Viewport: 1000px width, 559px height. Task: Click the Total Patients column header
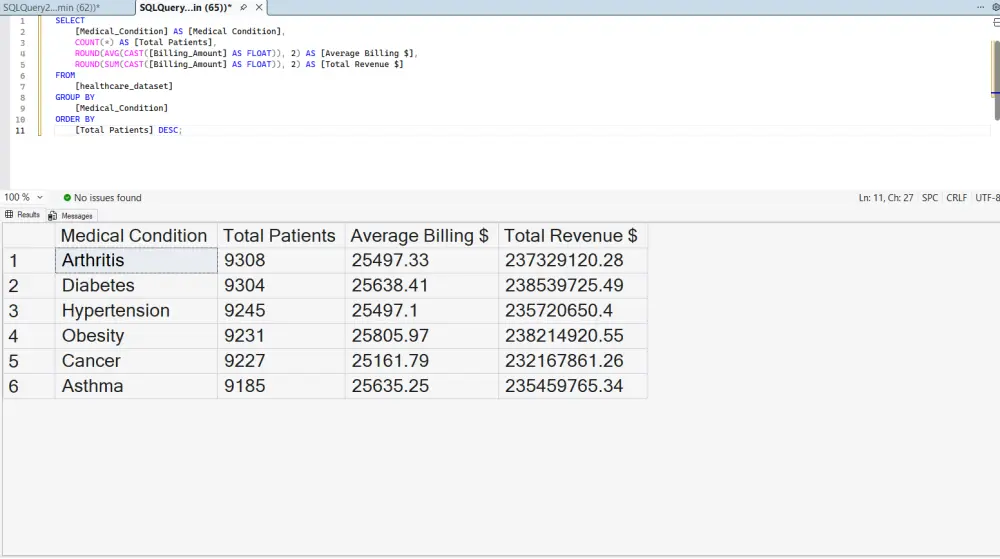[x=281, y=235]
